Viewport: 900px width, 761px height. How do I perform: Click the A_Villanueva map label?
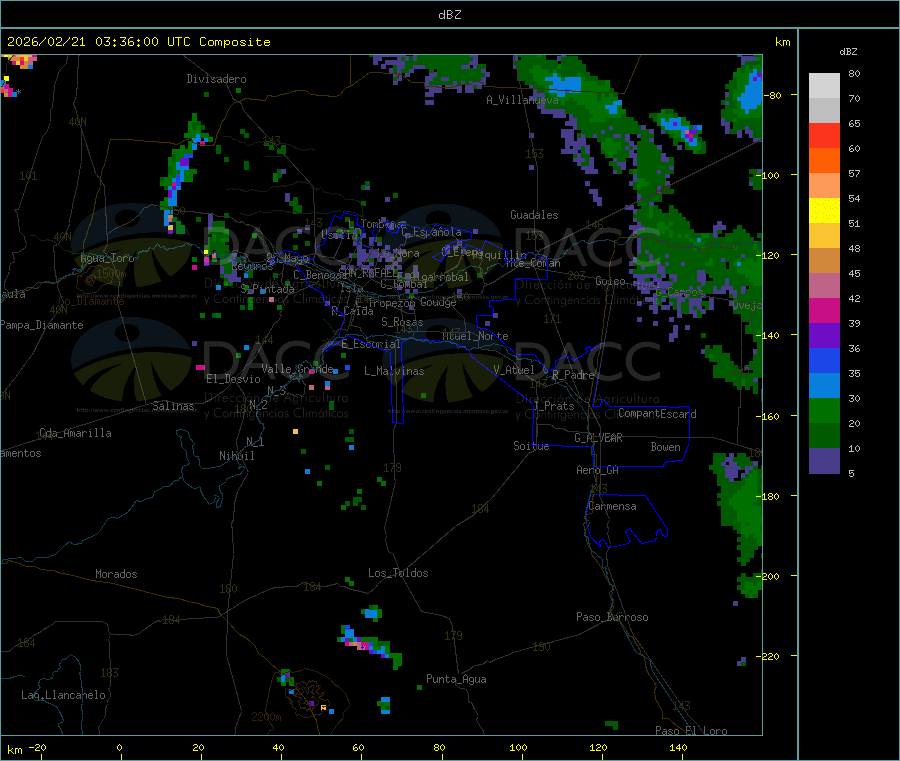pos(522,100)
